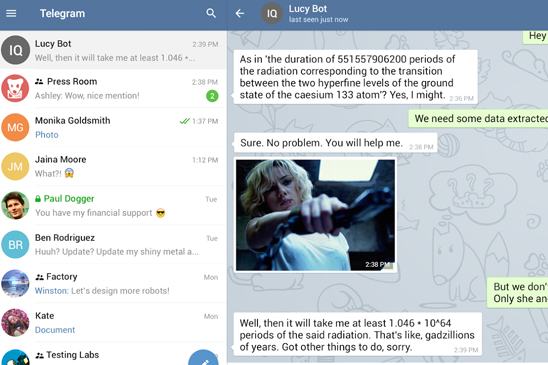
Task: Click green secret chat lock icon
Action: tap(38, 199)
